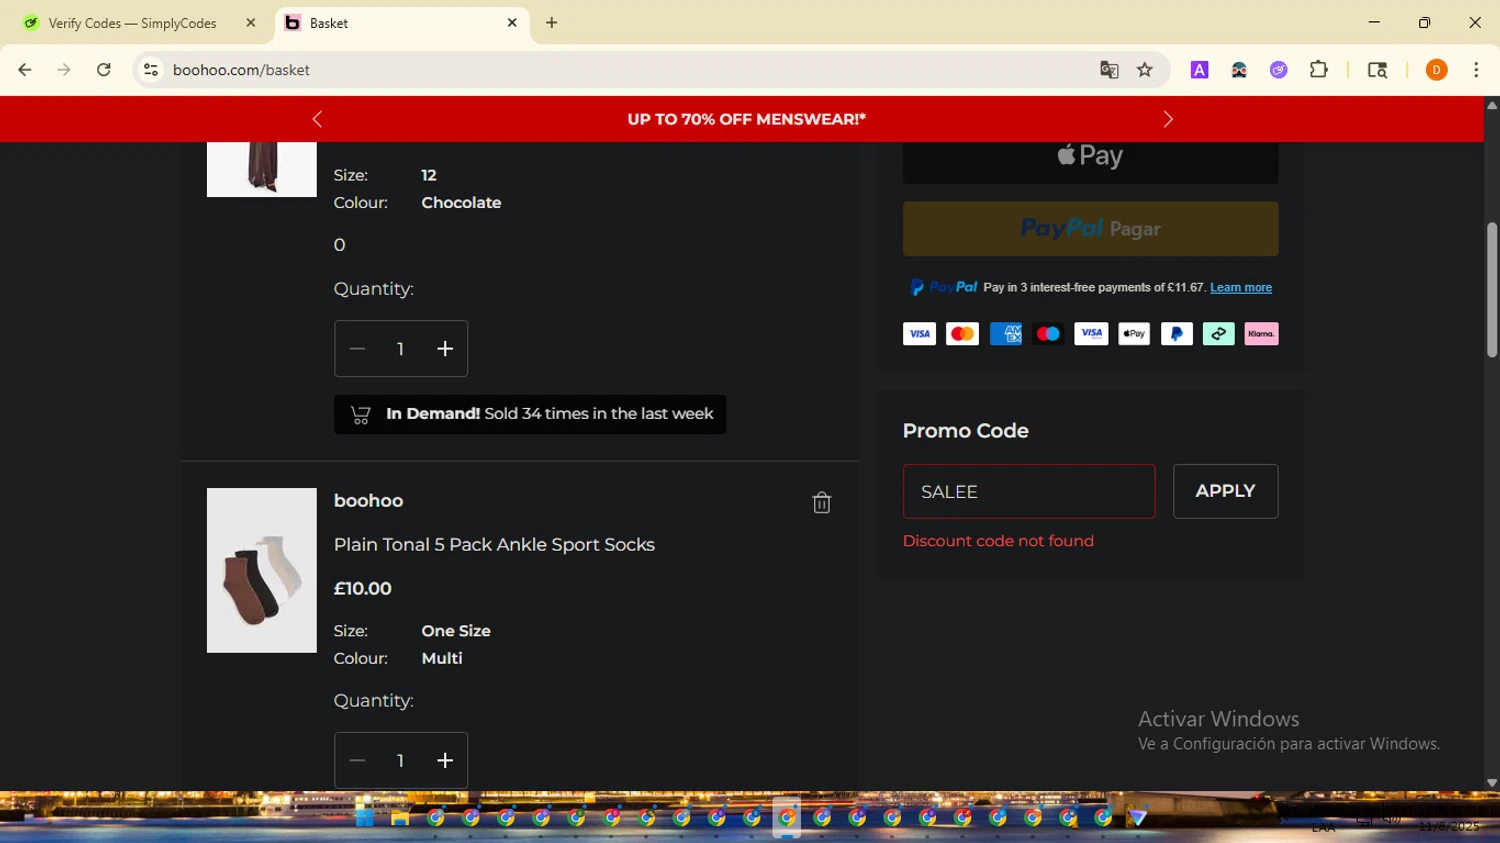Open PayPal Learn more link
The width and height of the screenshot is (1500, 843).
pos(1240,288)
